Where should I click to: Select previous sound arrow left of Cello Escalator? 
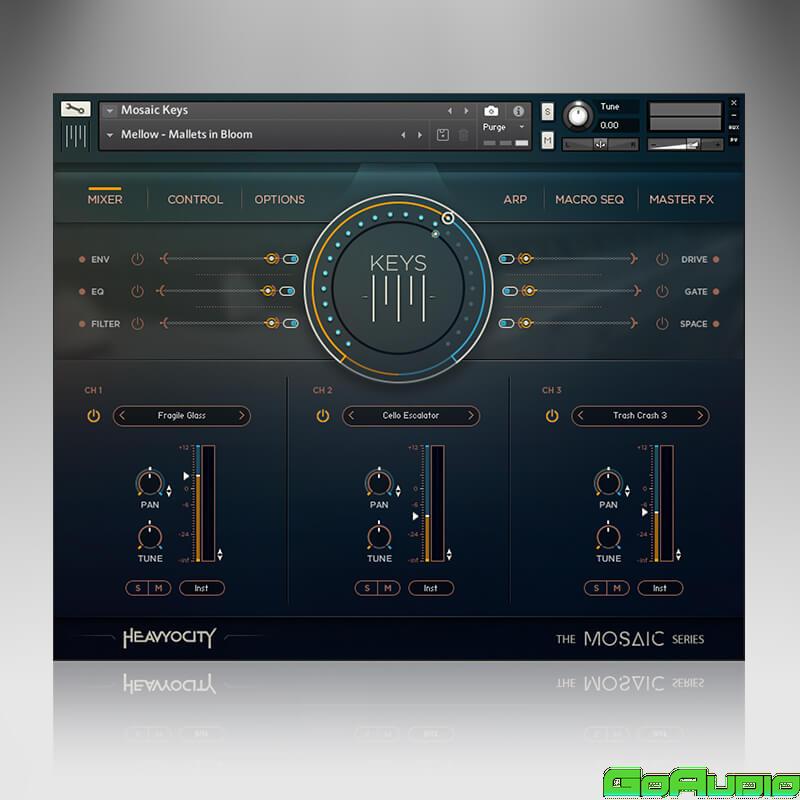click(x=351, y=415)
